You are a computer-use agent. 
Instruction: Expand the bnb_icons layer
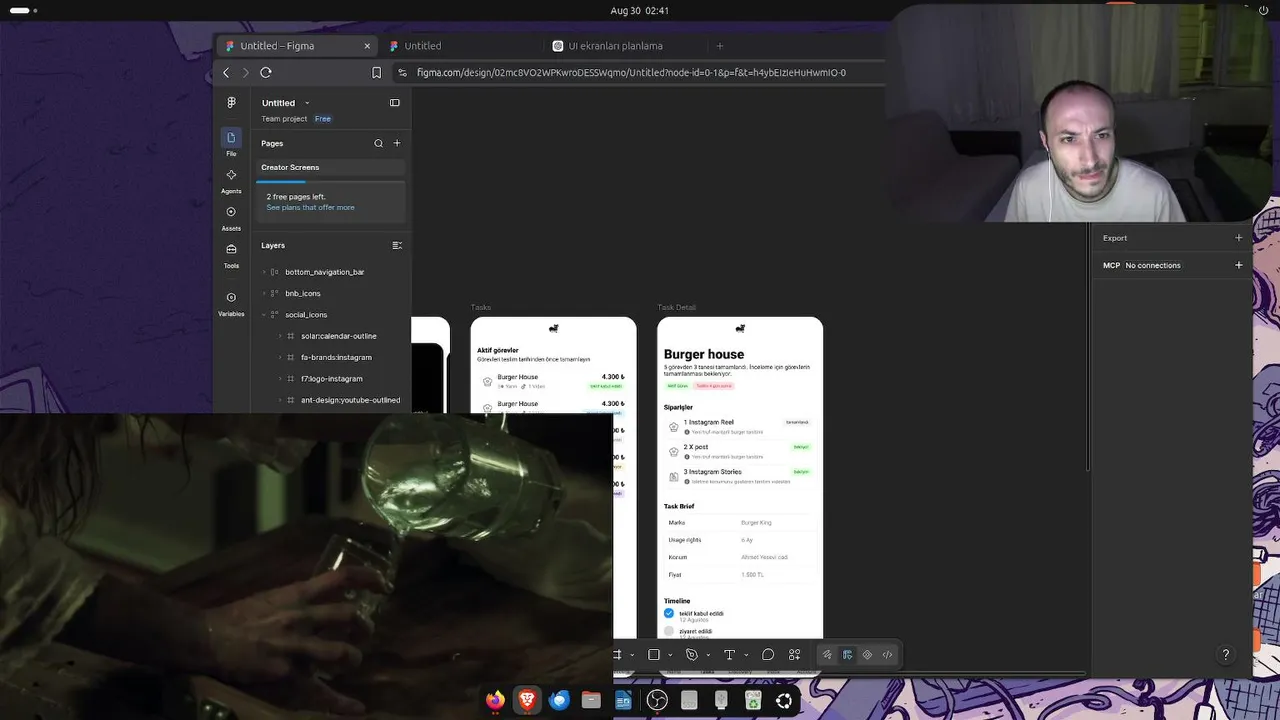coord(264,293)
